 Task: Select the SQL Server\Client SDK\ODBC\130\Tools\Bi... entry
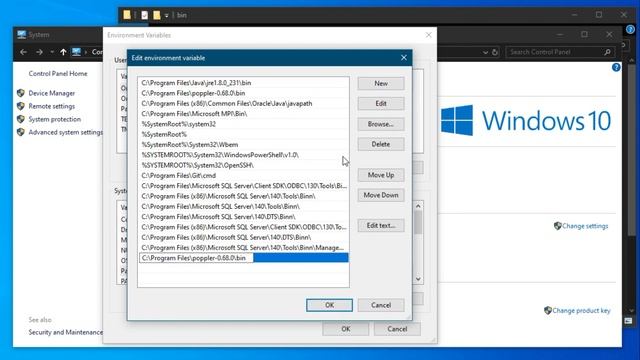tap(243, 186)
